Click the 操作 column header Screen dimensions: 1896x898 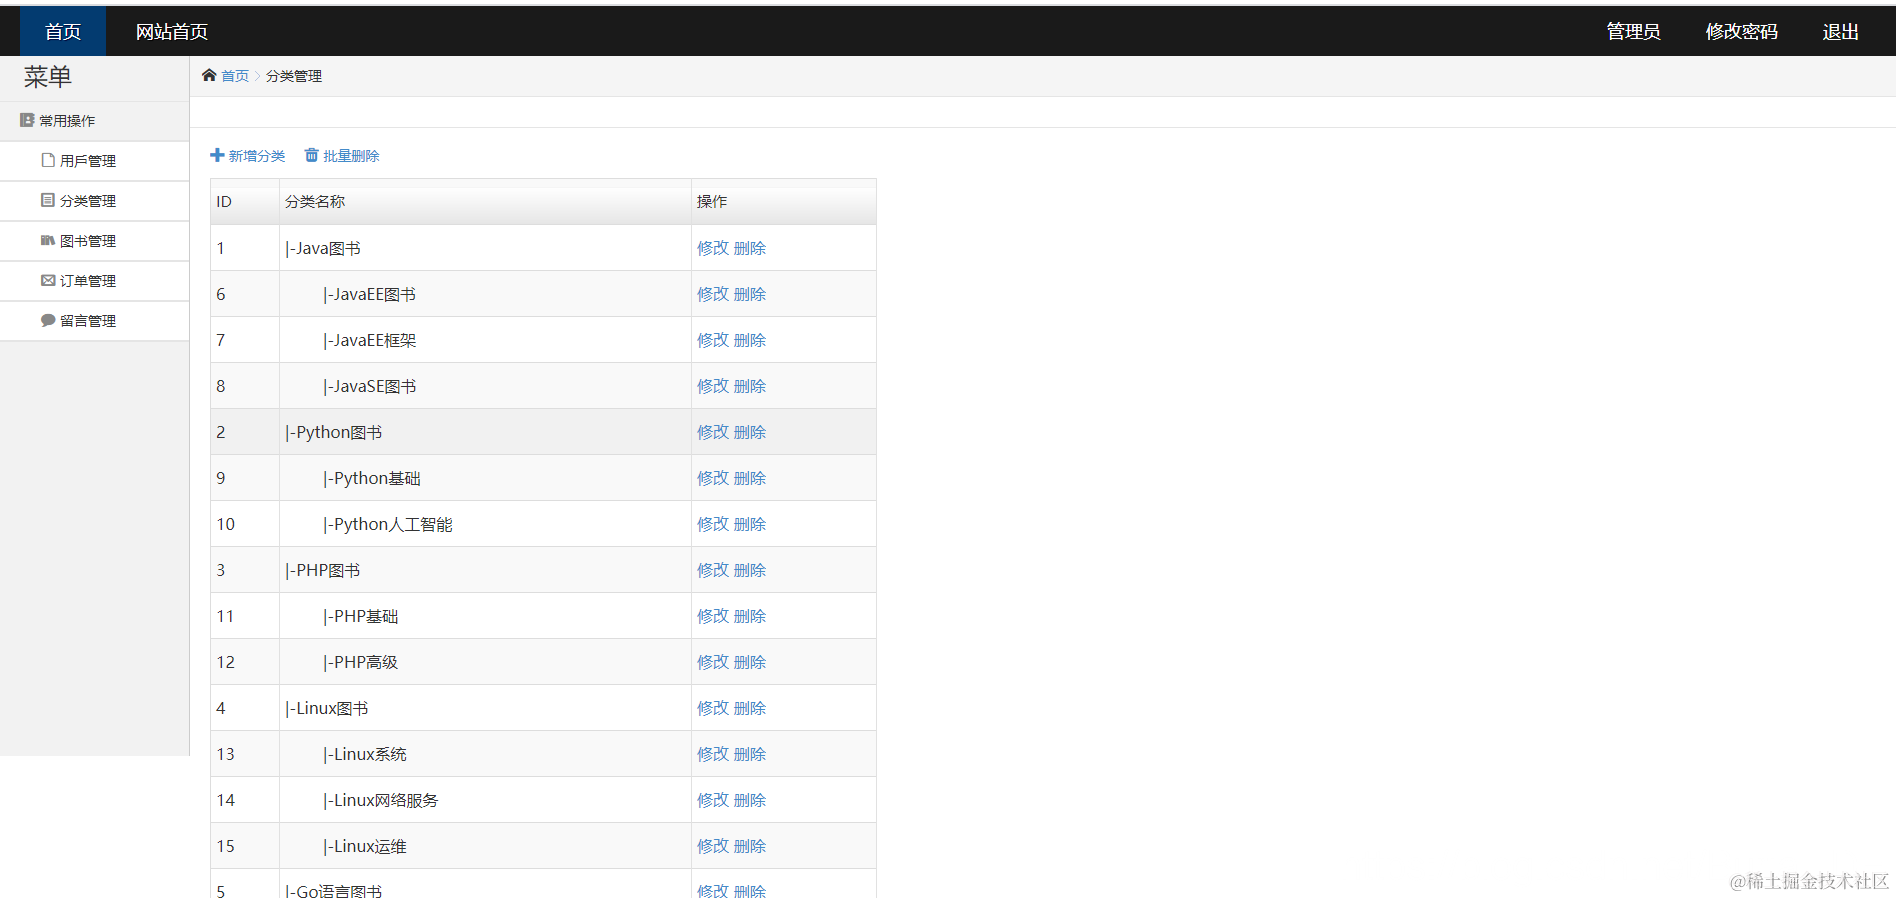(784, 201)
